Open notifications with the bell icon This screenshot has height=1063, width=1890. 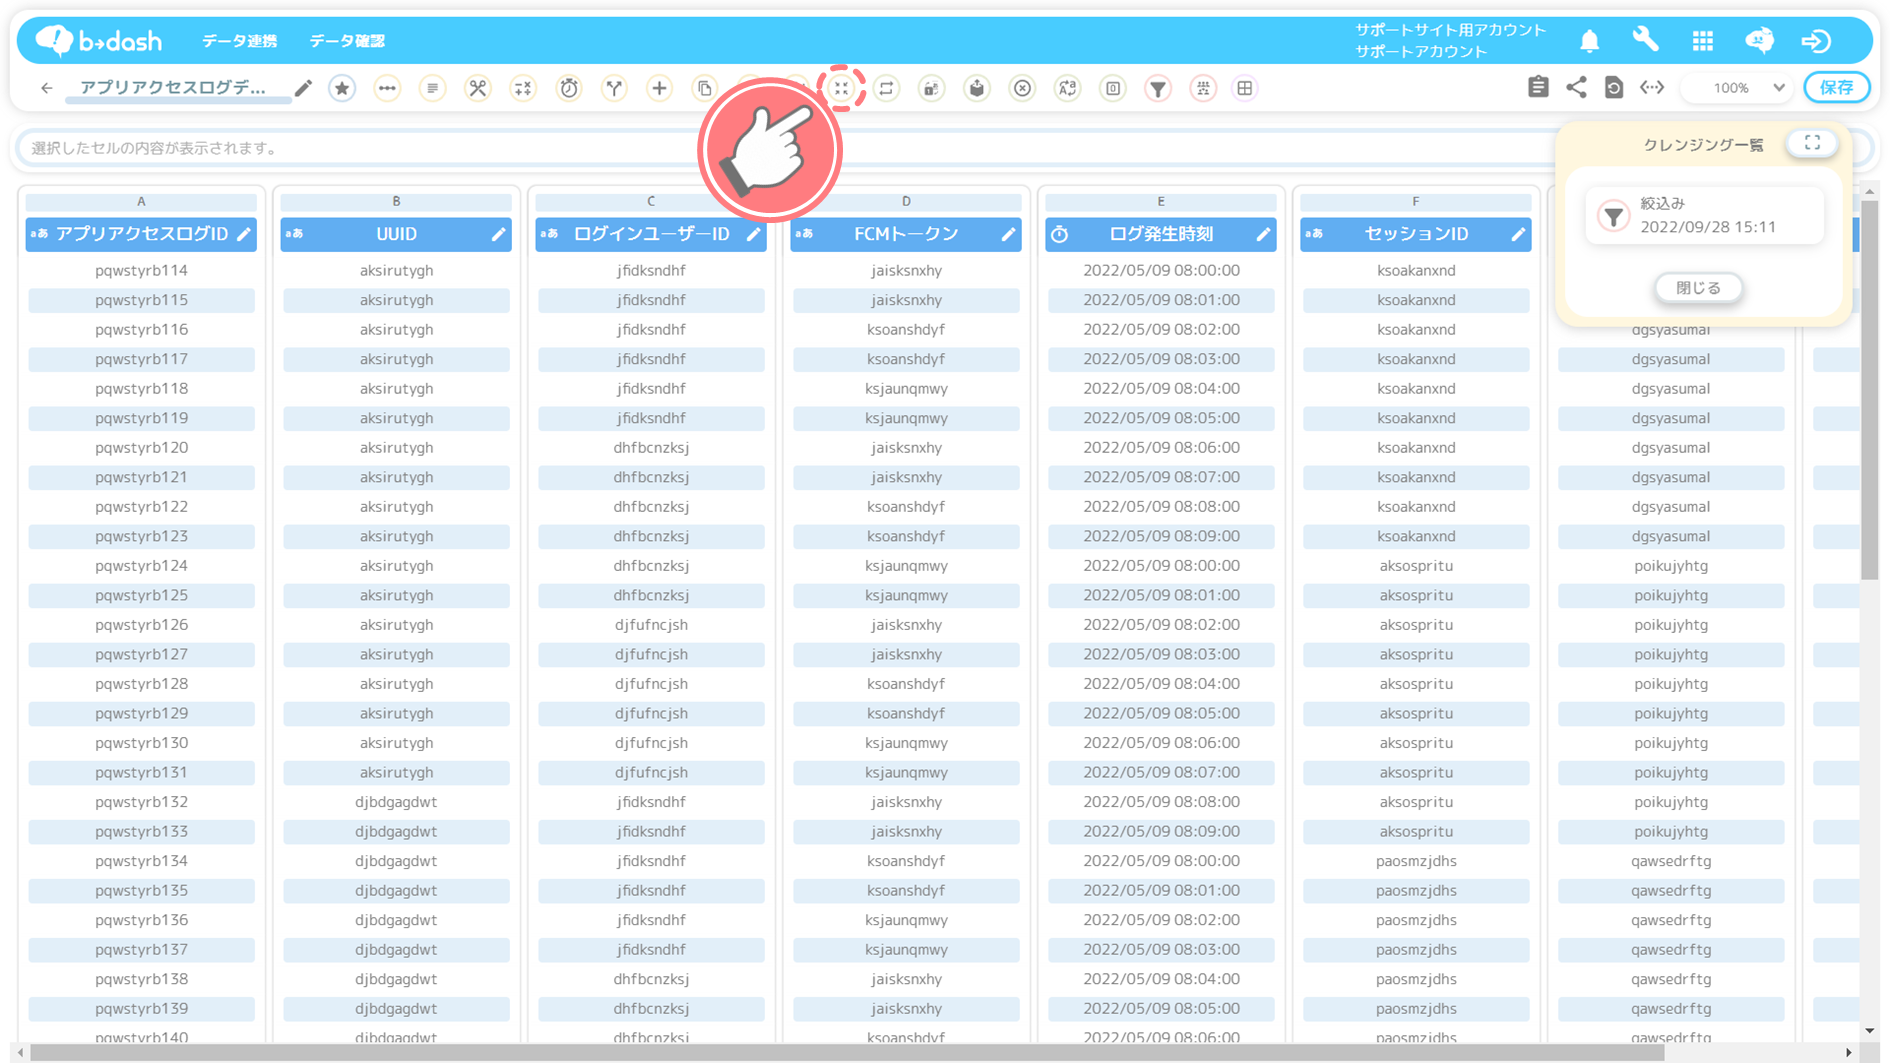click(1589, 41)
